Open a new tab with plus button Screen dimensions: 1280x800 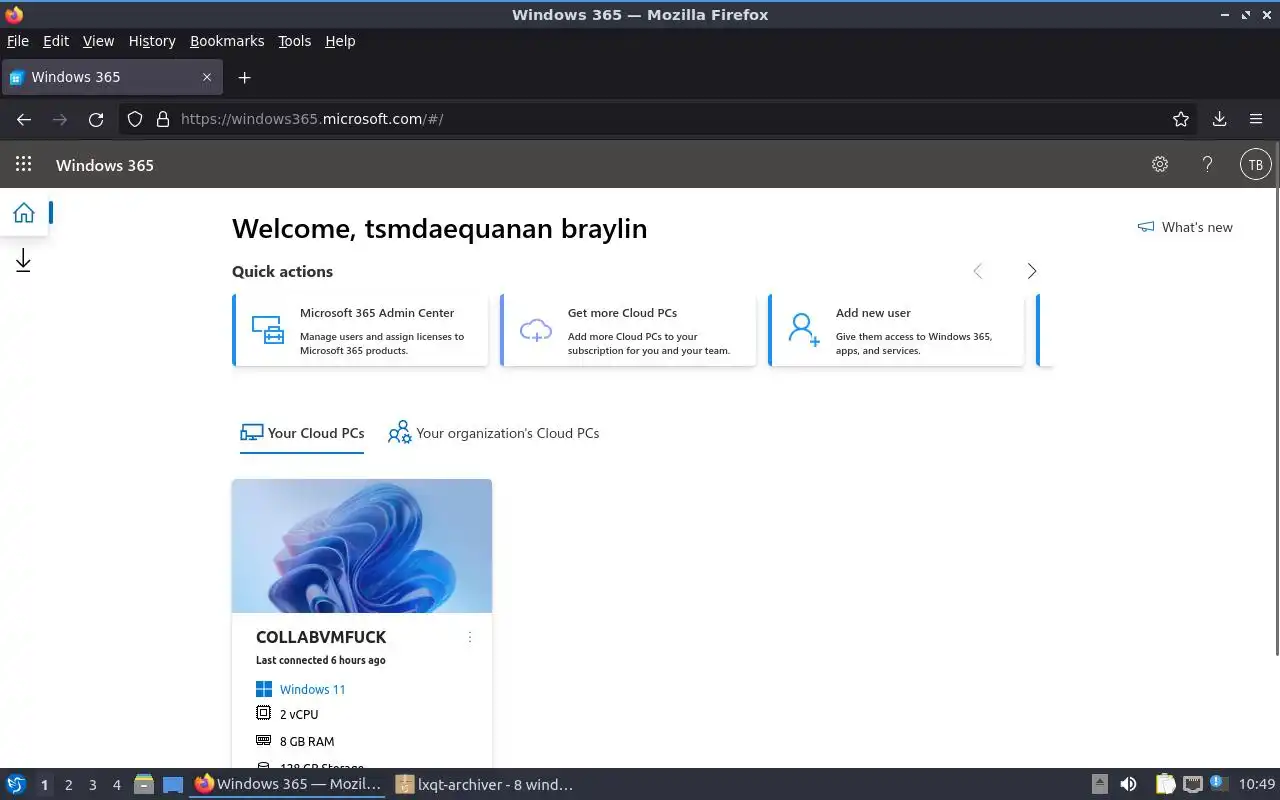244,77
